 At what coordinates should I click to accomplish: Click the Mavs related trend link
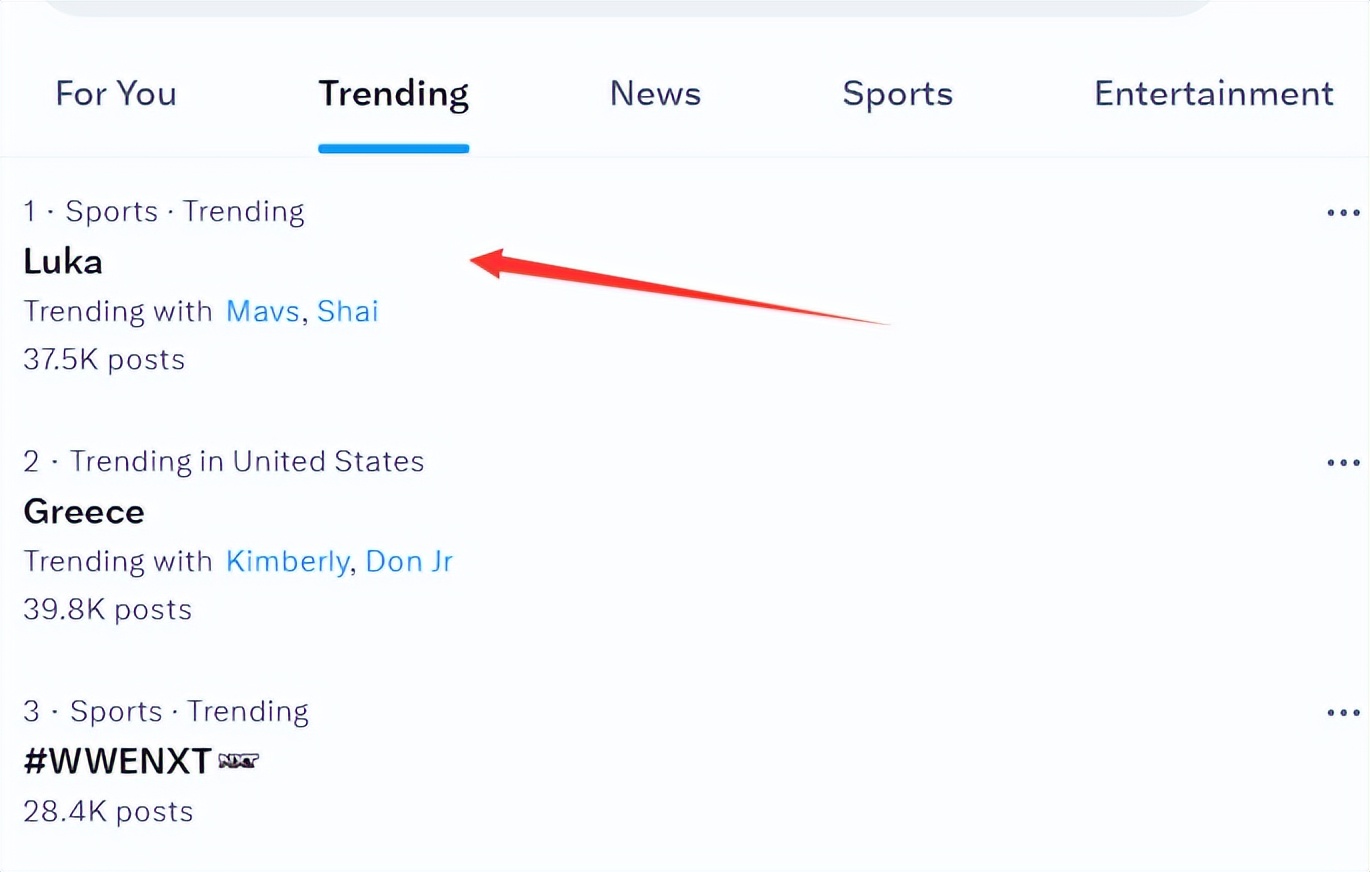point(262,311)
